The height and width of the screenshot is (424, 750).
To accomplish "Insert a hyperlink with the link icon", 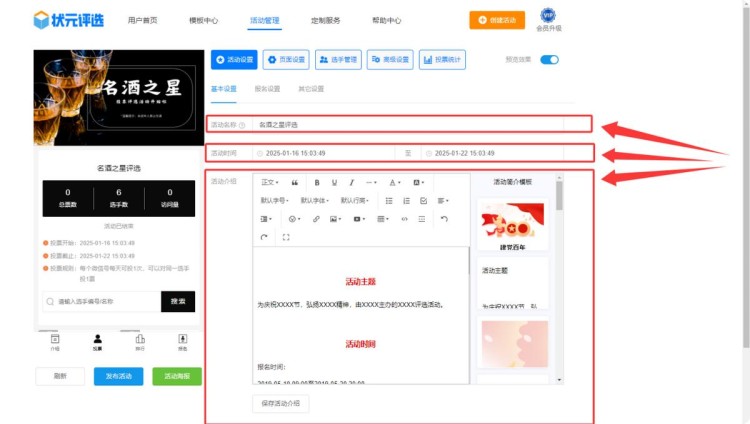I will (316, 218).
